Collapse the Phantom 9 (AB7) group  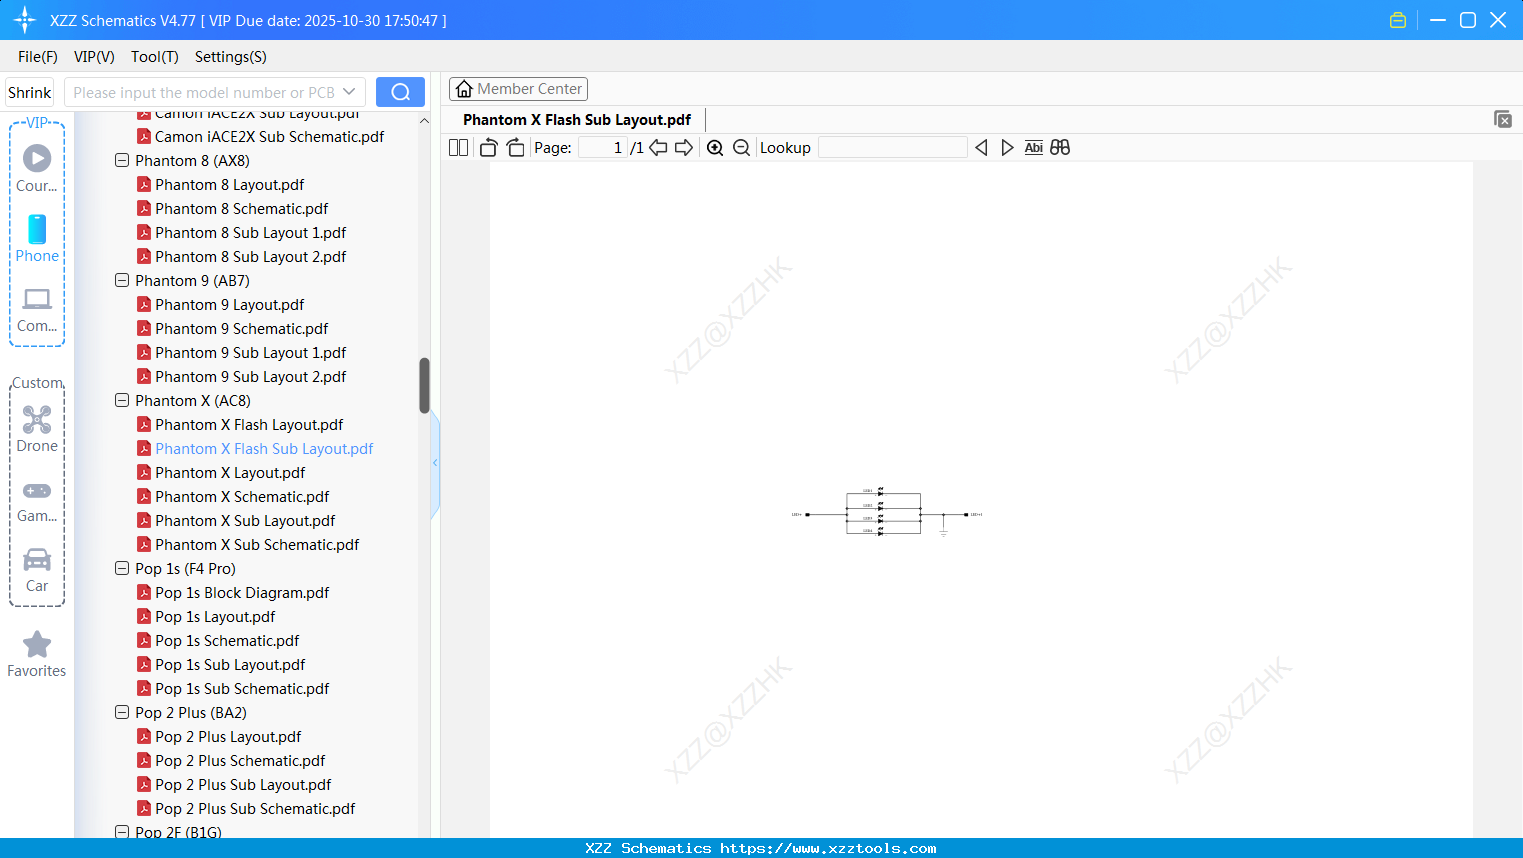click(121, 280)
